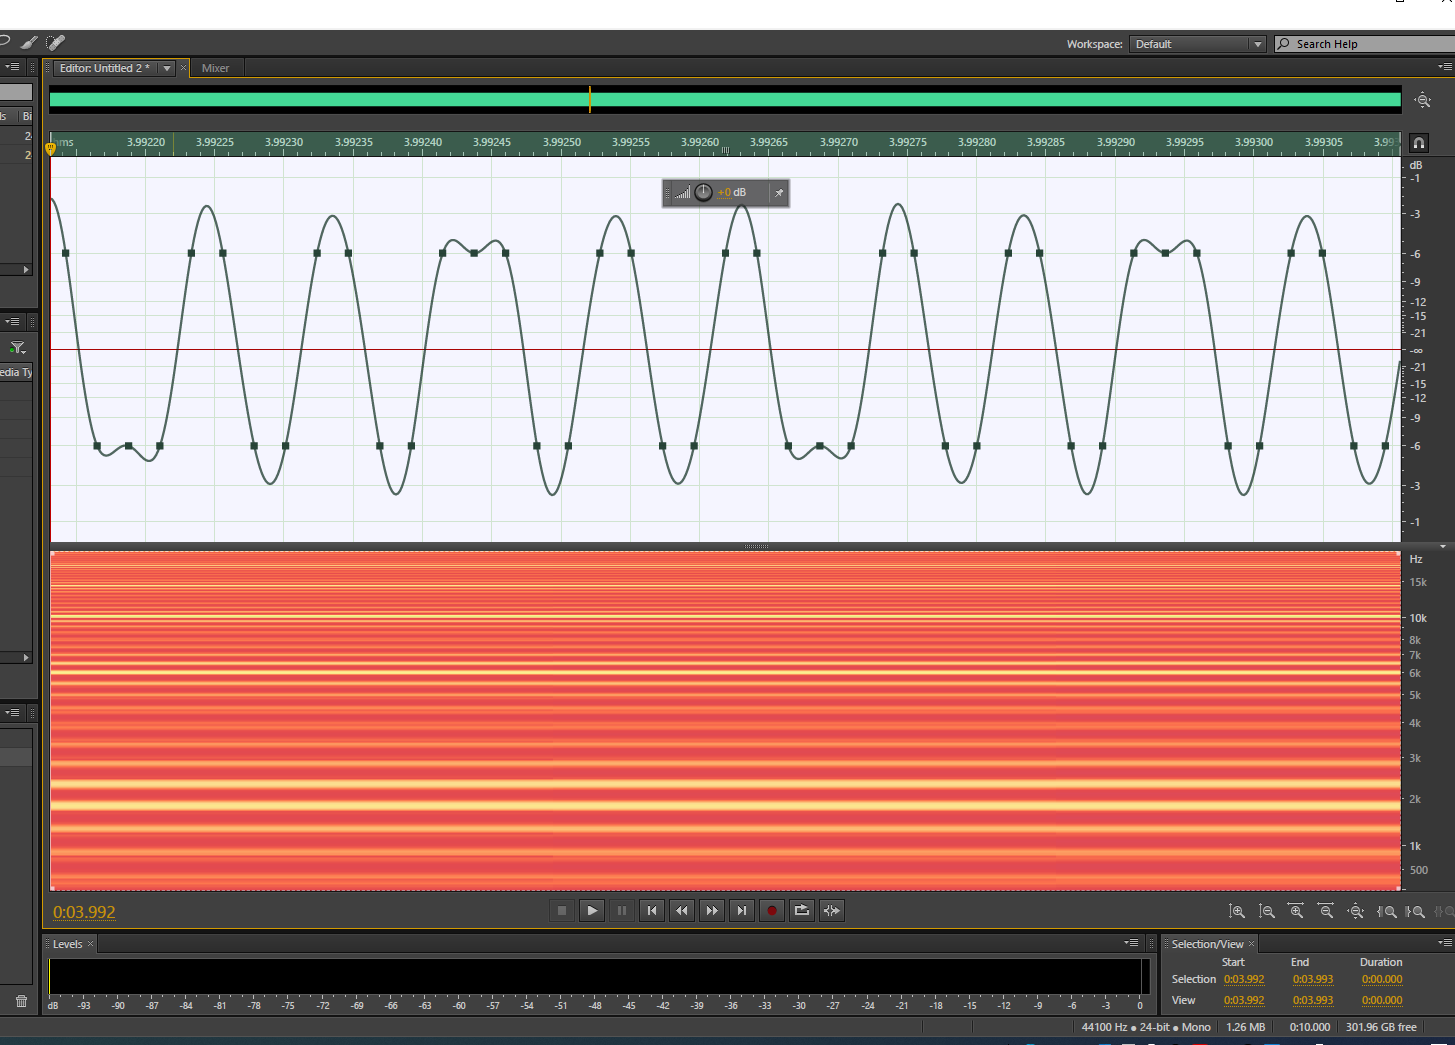
Task: Select the Spot Healing Brush tool
Action: click(56, 43)
